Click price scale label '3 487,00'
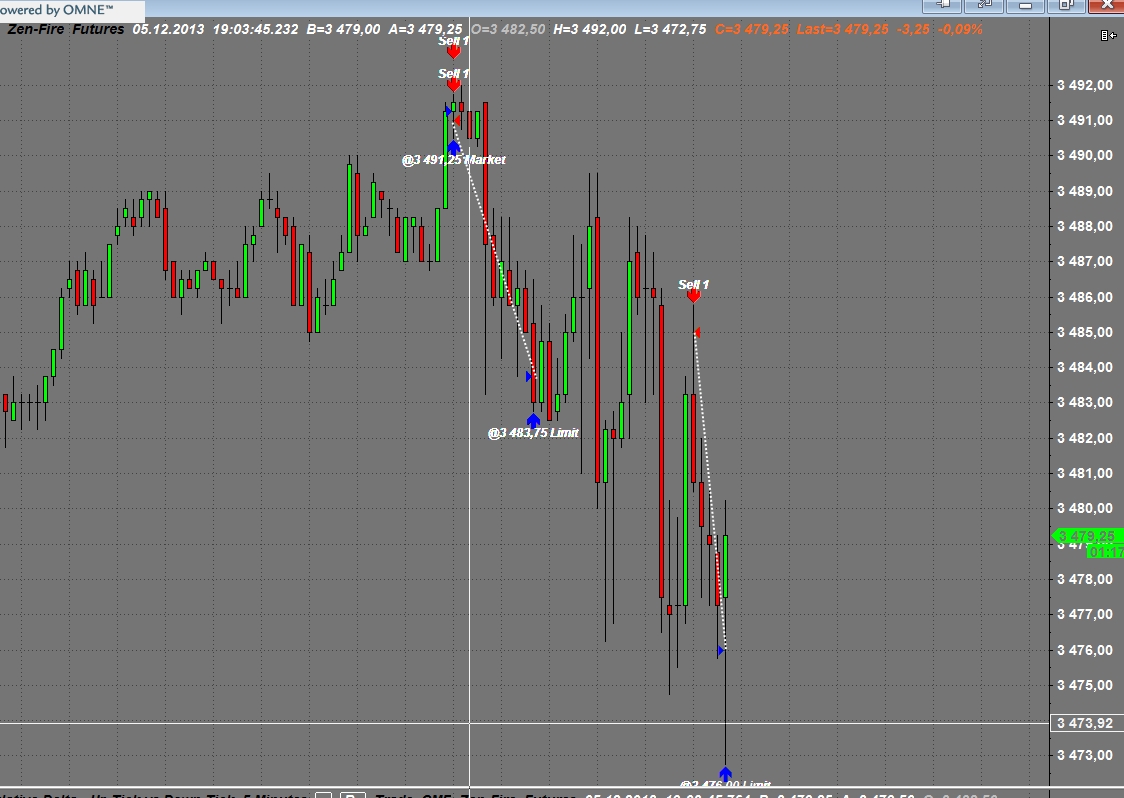The height and width of the screenshot is (798, 1124). pos(1085,262)
